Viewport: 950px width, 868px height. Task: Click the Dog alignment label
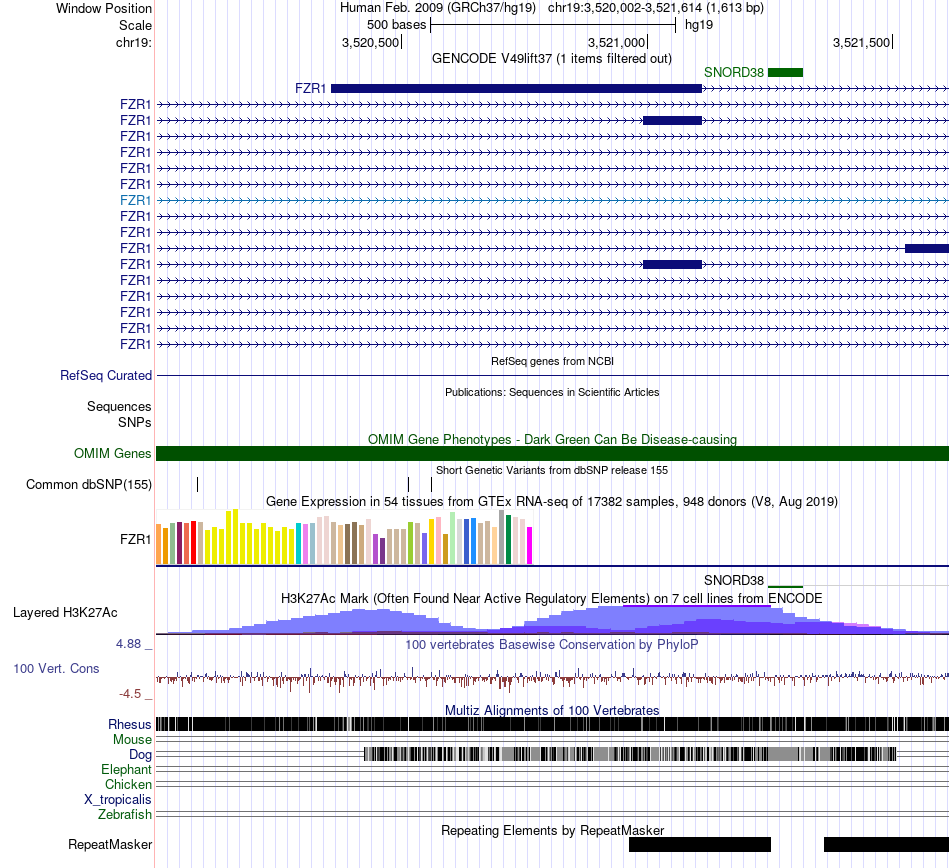(x=140, y=755)
